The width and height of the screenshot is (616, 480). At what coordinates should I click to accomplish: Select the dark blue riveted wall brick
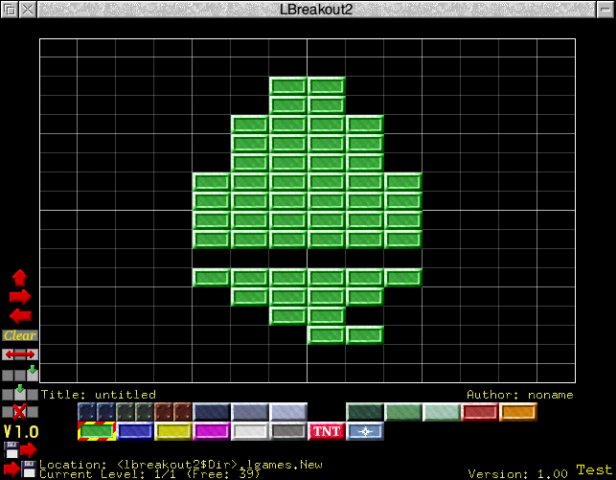click(96, 412)
